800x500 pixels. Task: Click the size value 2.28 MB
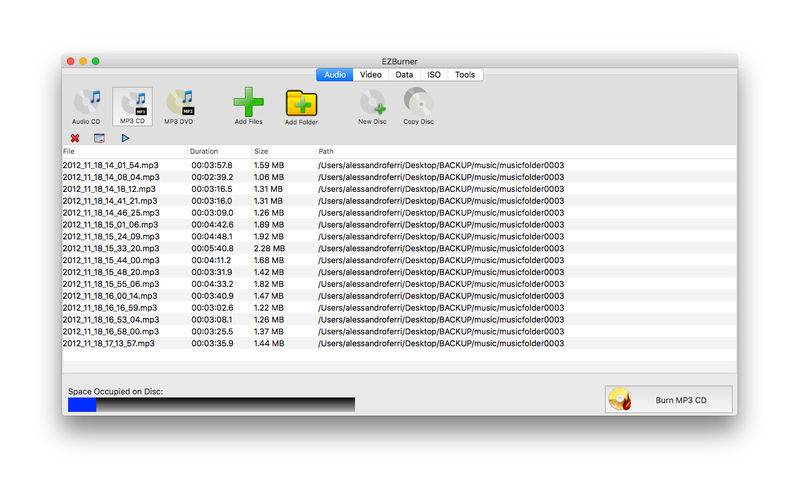[x=269, y=248]
